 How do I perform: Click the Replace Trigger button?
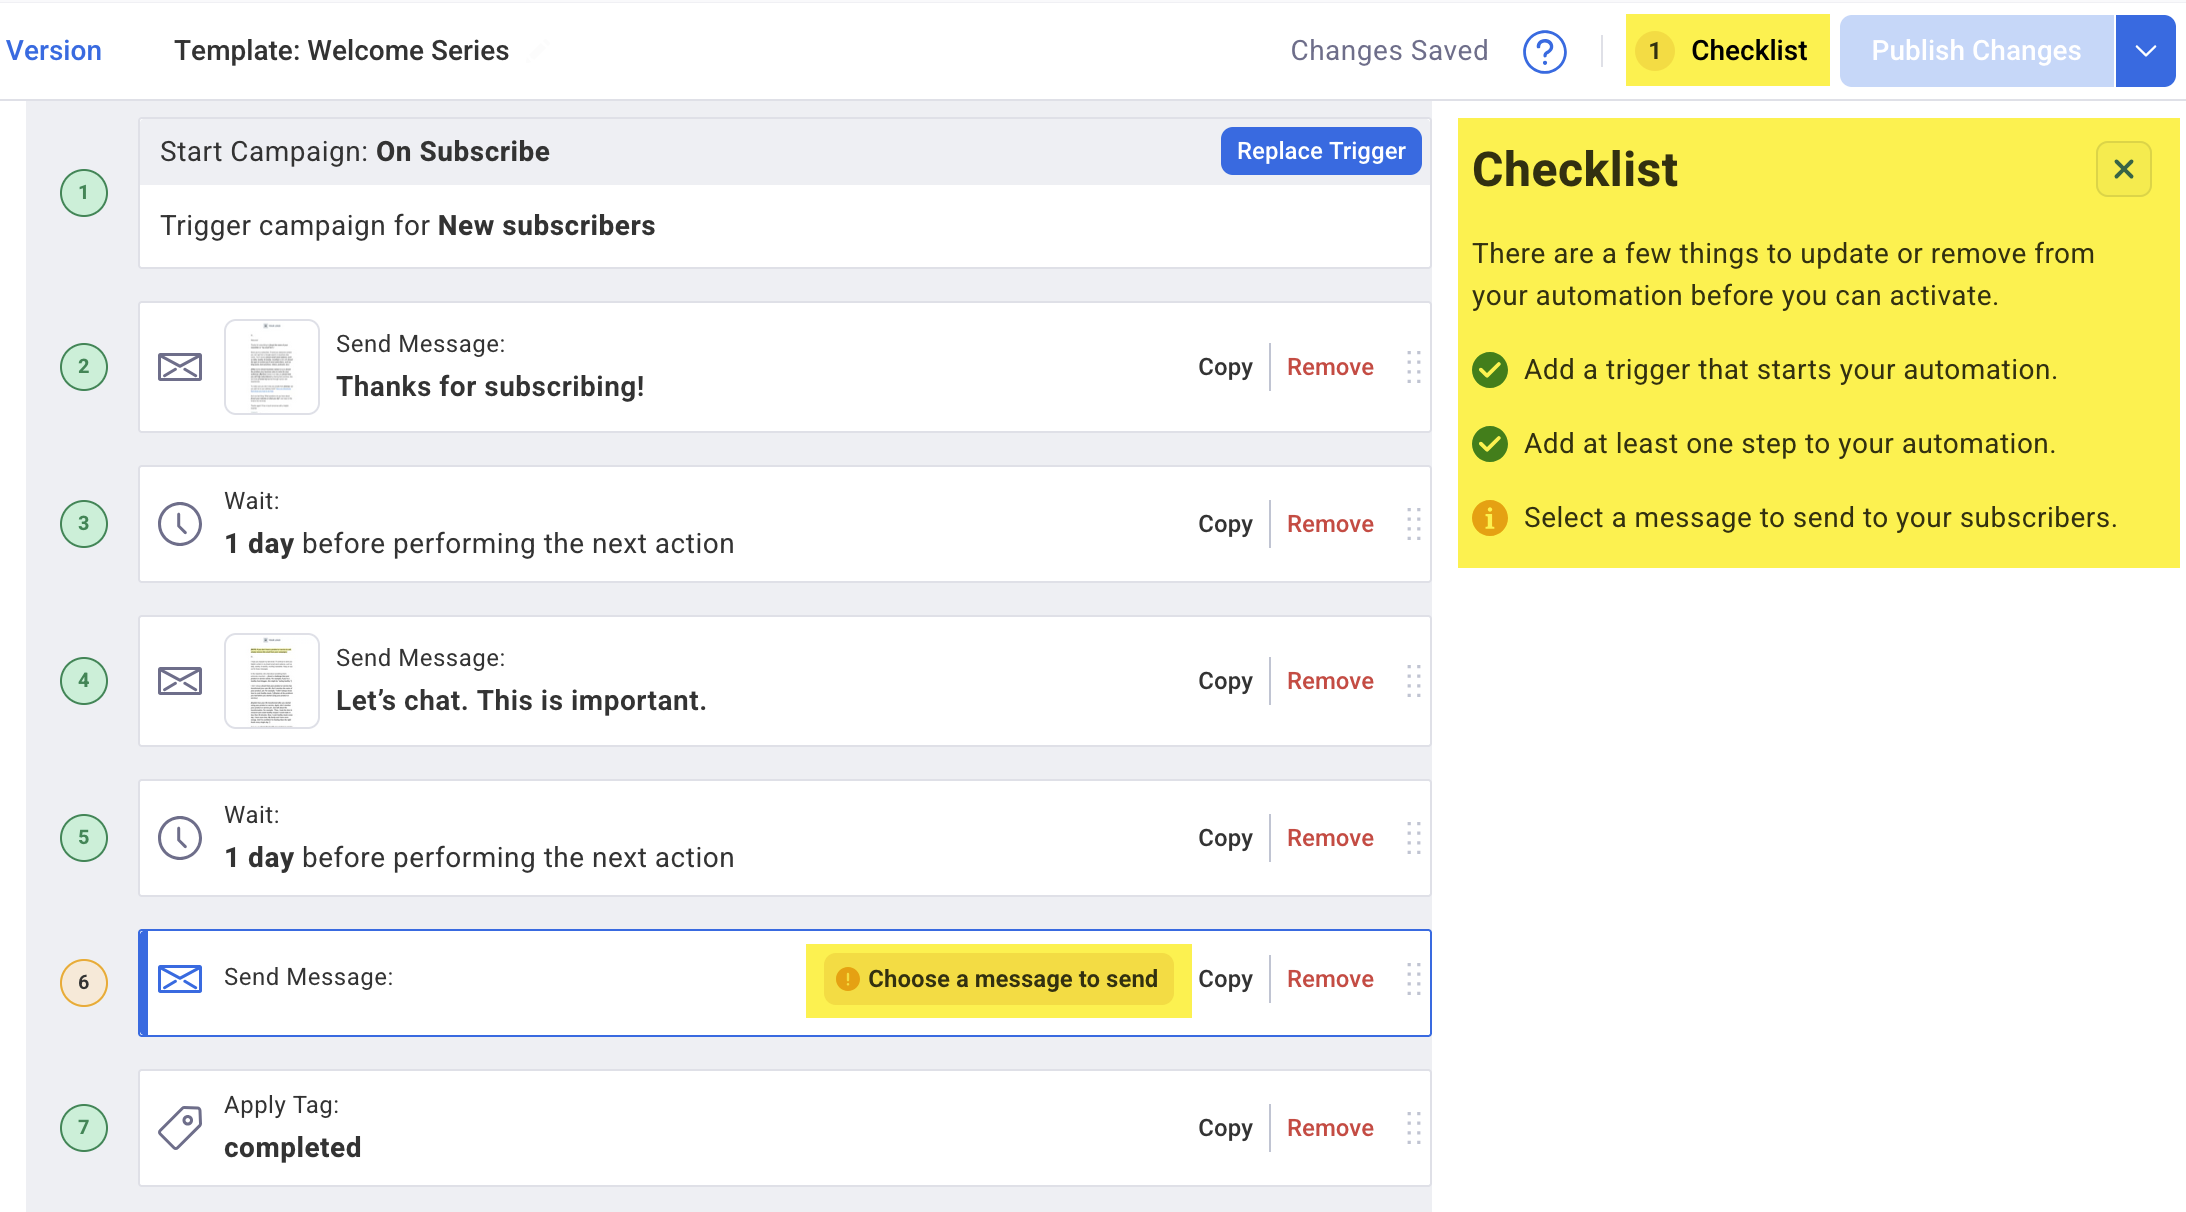[1321, 151]
